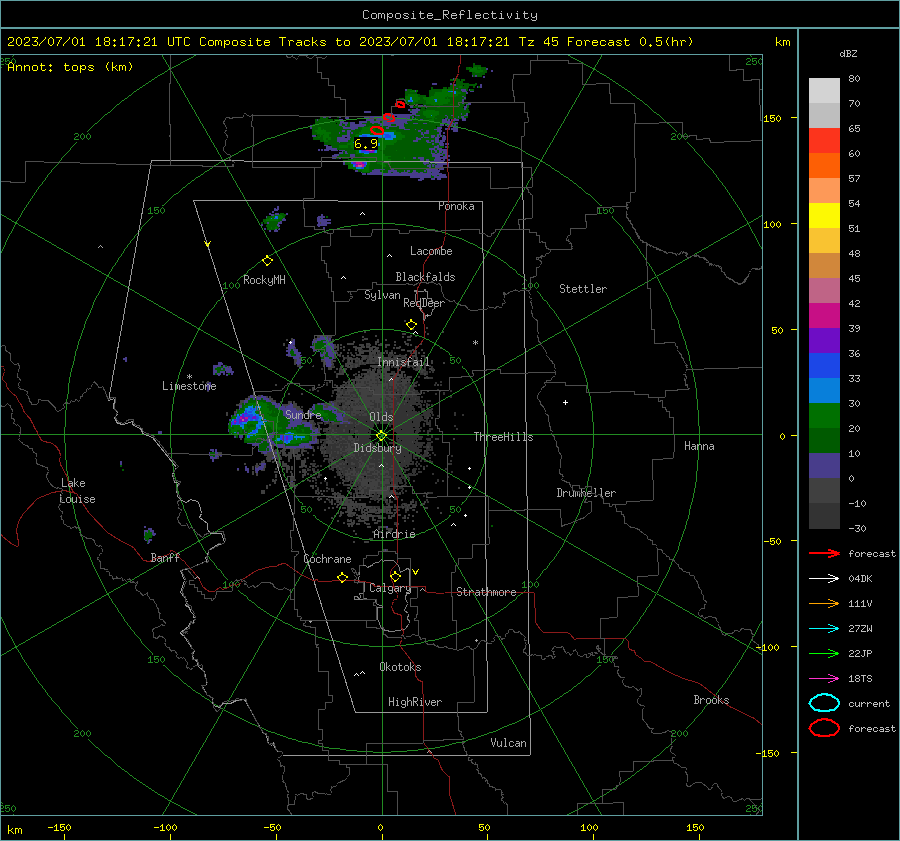Click the Sundre label
Viewport: 900px width, 841px height.
[x=303, y=414]
